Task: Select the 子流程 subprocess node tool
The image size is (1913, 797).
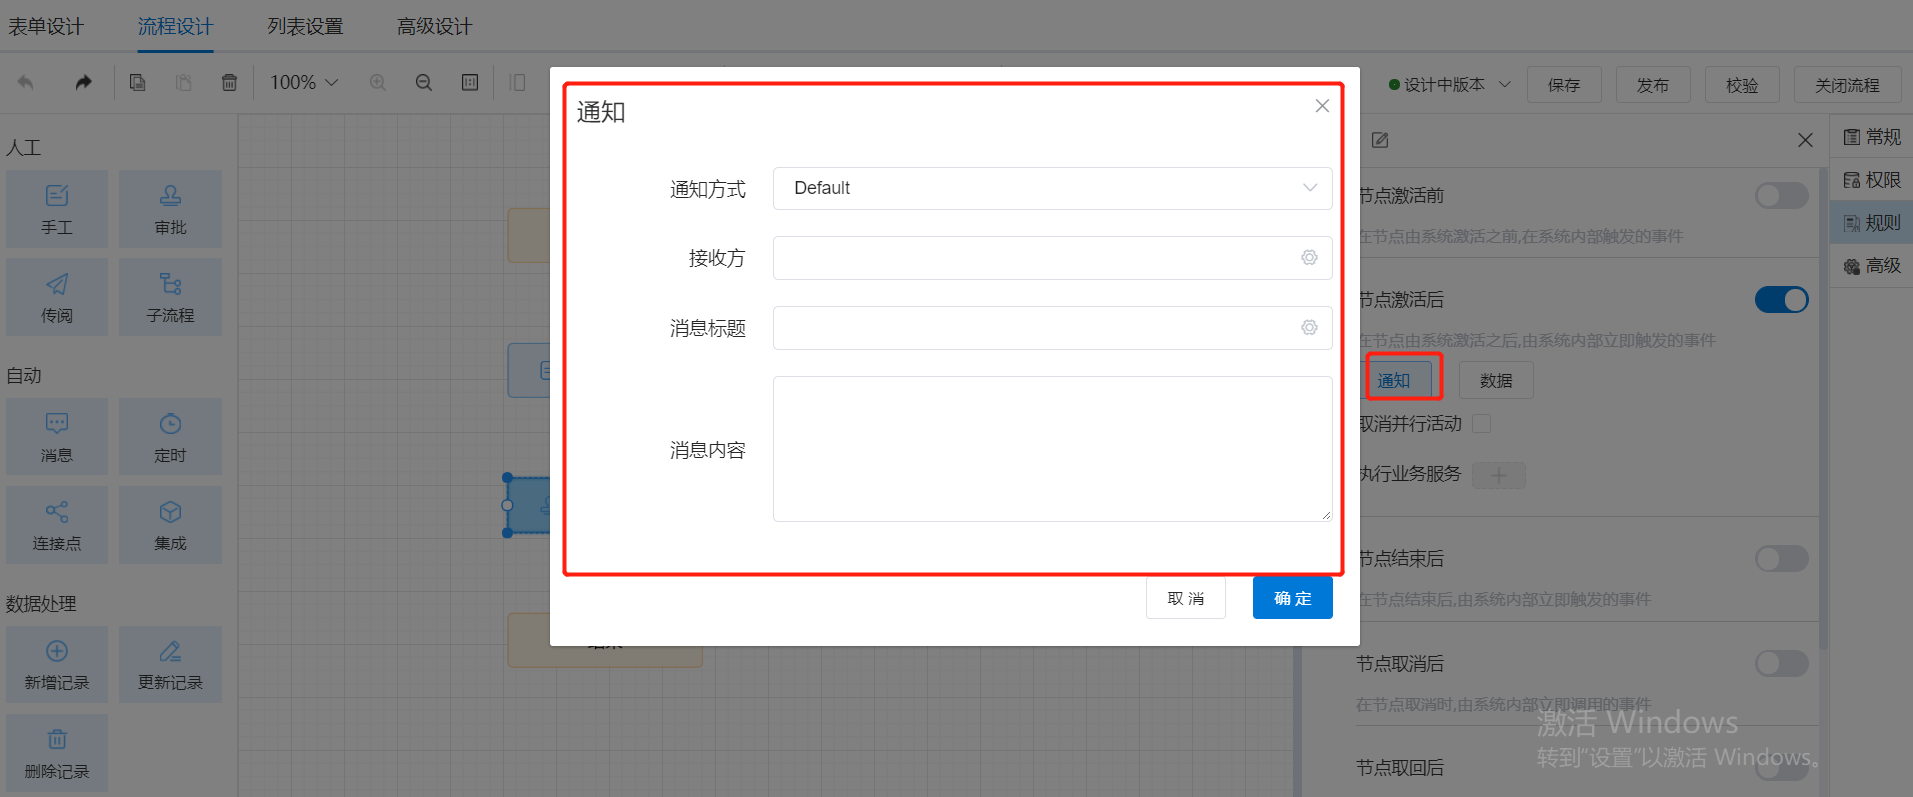Action: pos(171,297)
